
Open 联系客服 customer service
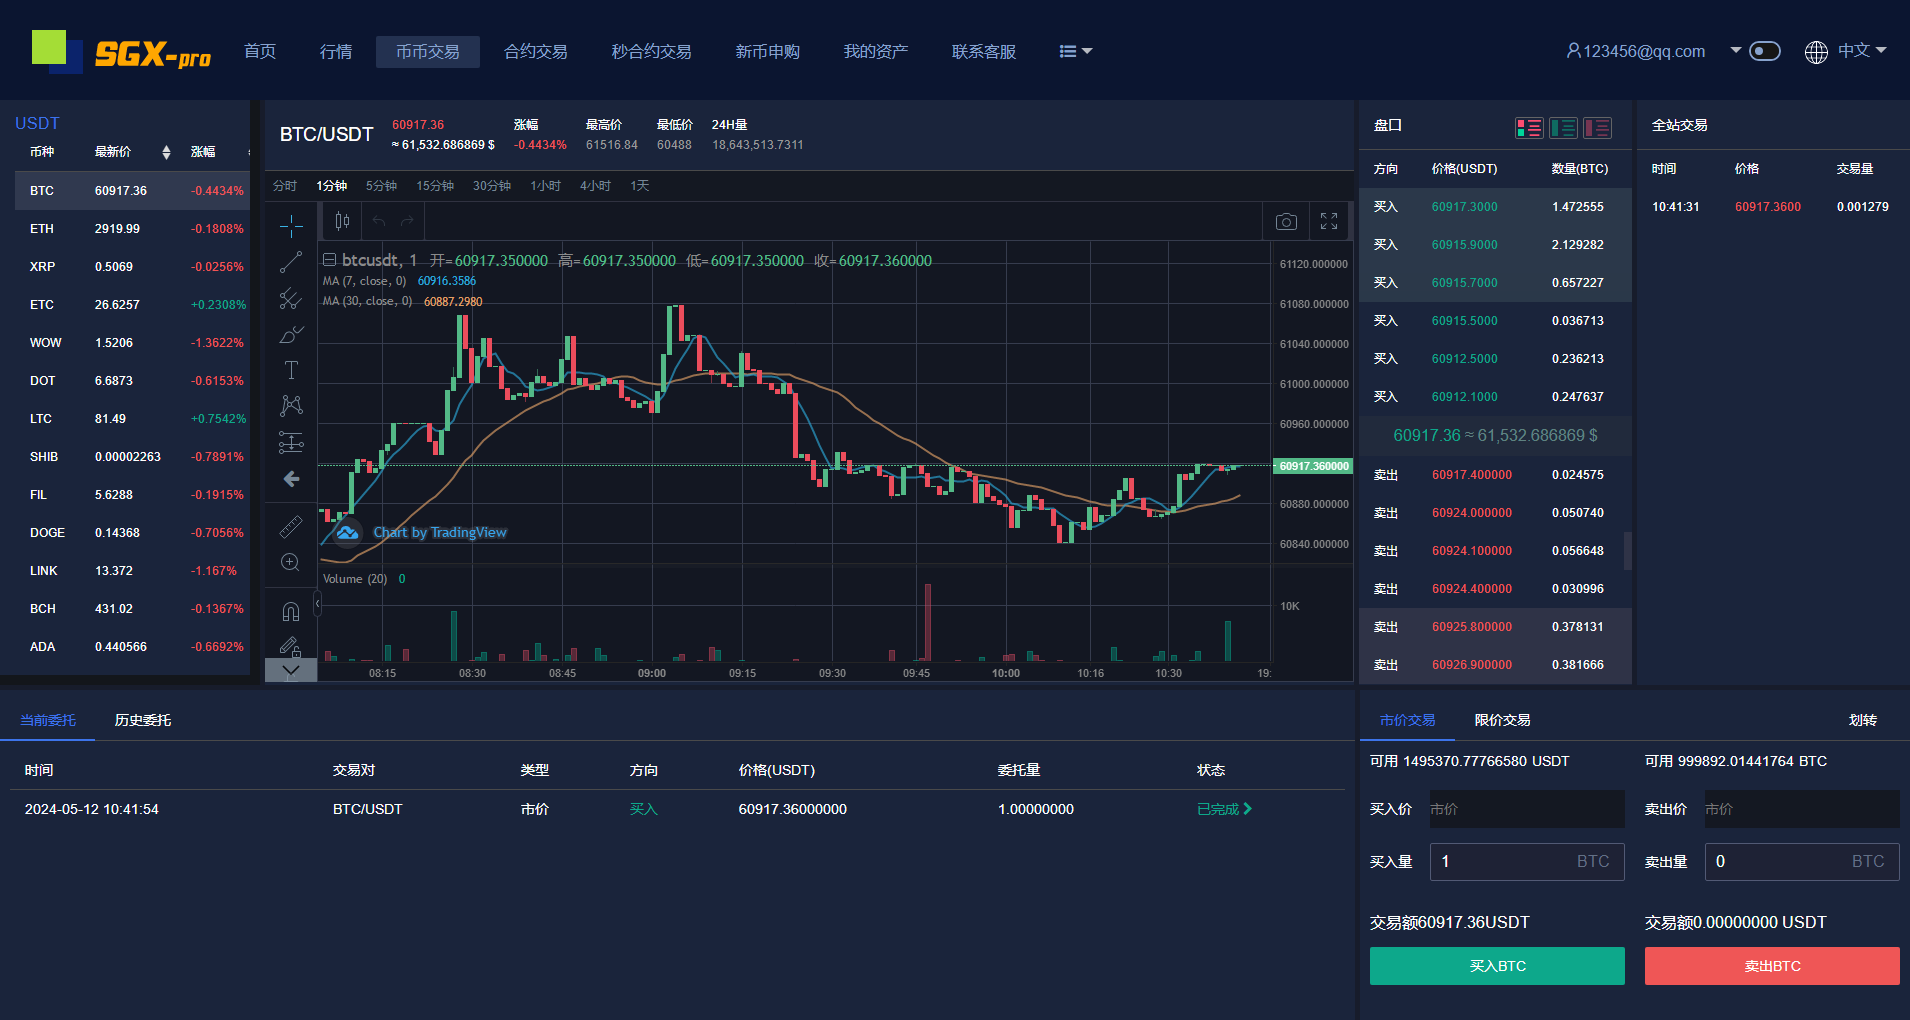[984, 51]
